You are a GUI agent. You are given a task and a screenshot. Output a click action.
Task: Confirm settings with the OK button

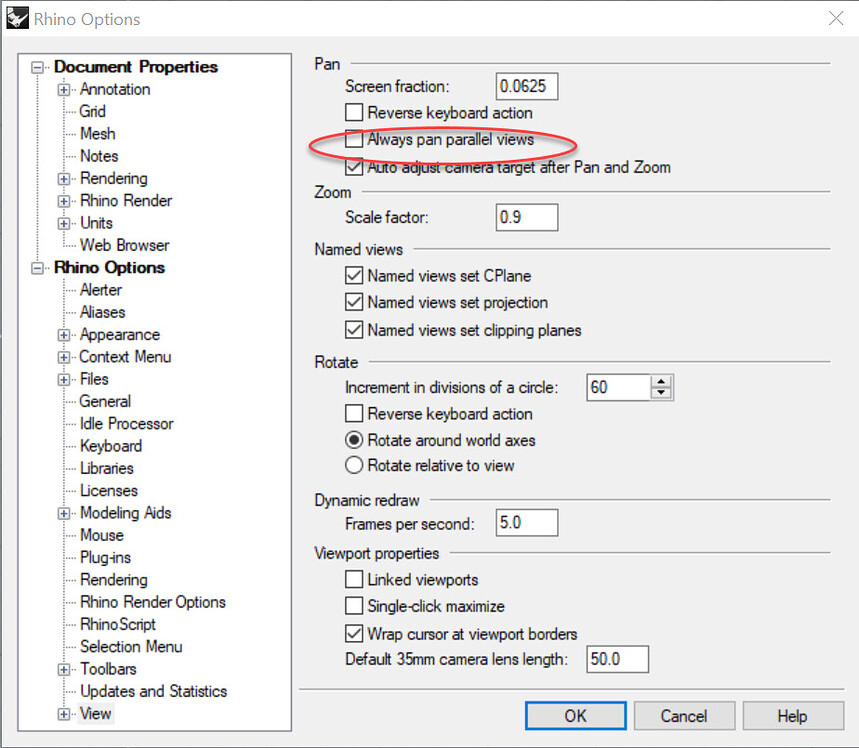pos(575,715)
